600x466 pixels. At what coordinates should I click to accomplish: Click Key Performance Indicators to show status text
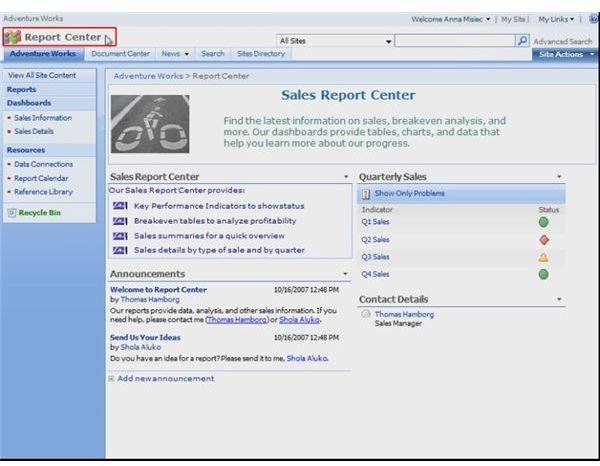tap(219, 206)
